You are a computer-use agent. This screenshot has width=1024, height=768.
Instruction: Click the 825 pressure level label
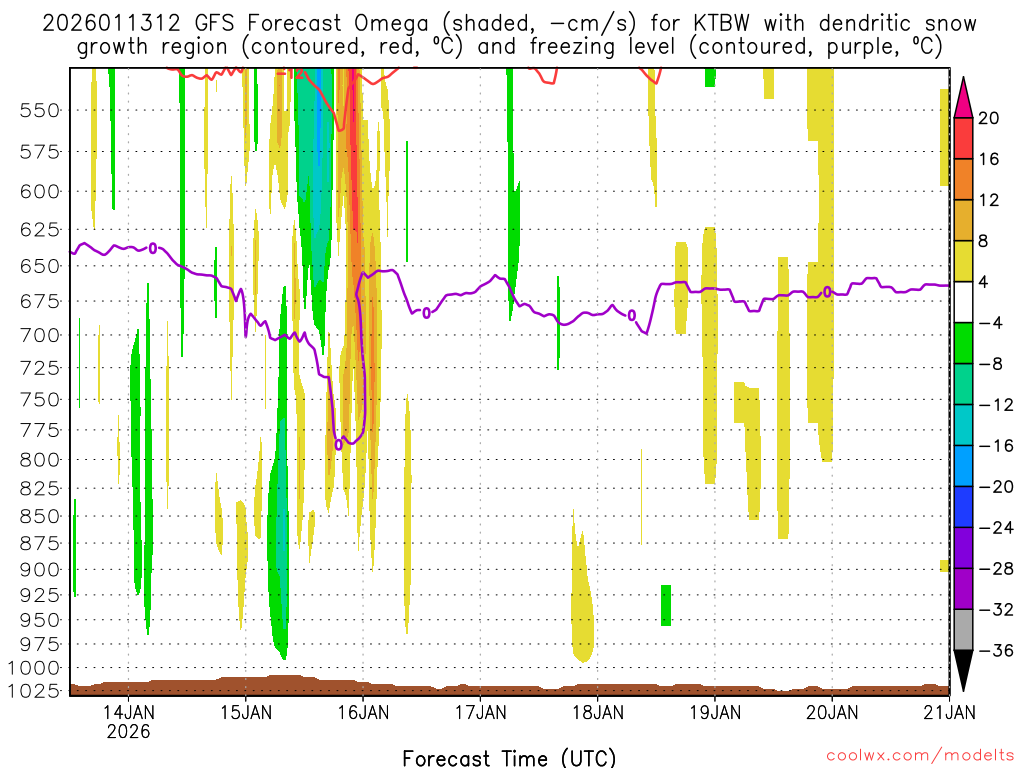(x=40, y=489)
